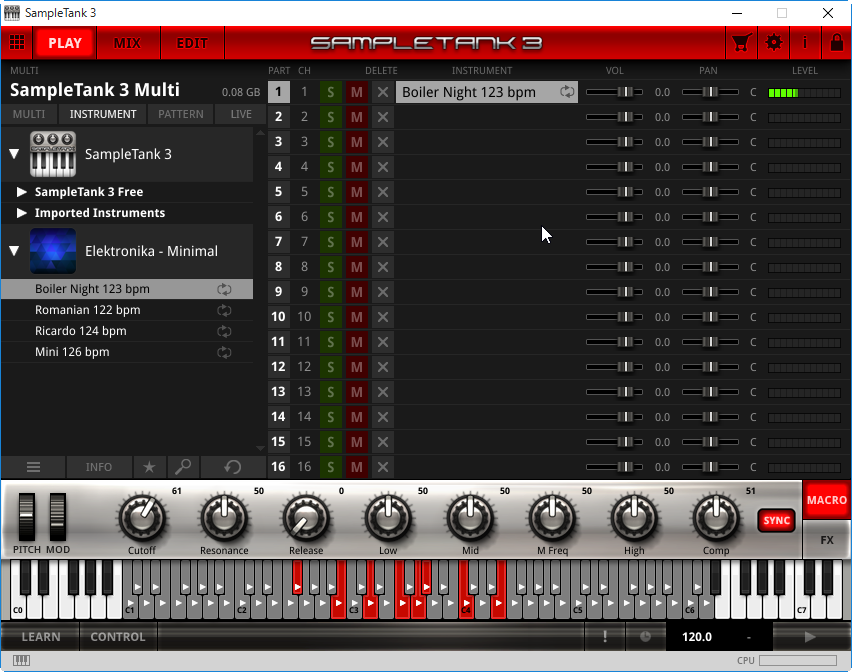Solo part 1
This screenshot has width=852, height=672.
(330, 92)
